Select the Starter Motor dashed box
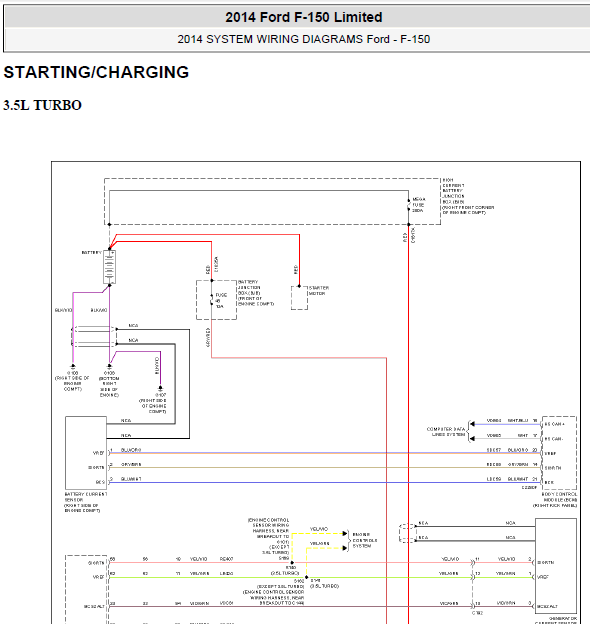590x624 pixels. coord(299,298)
